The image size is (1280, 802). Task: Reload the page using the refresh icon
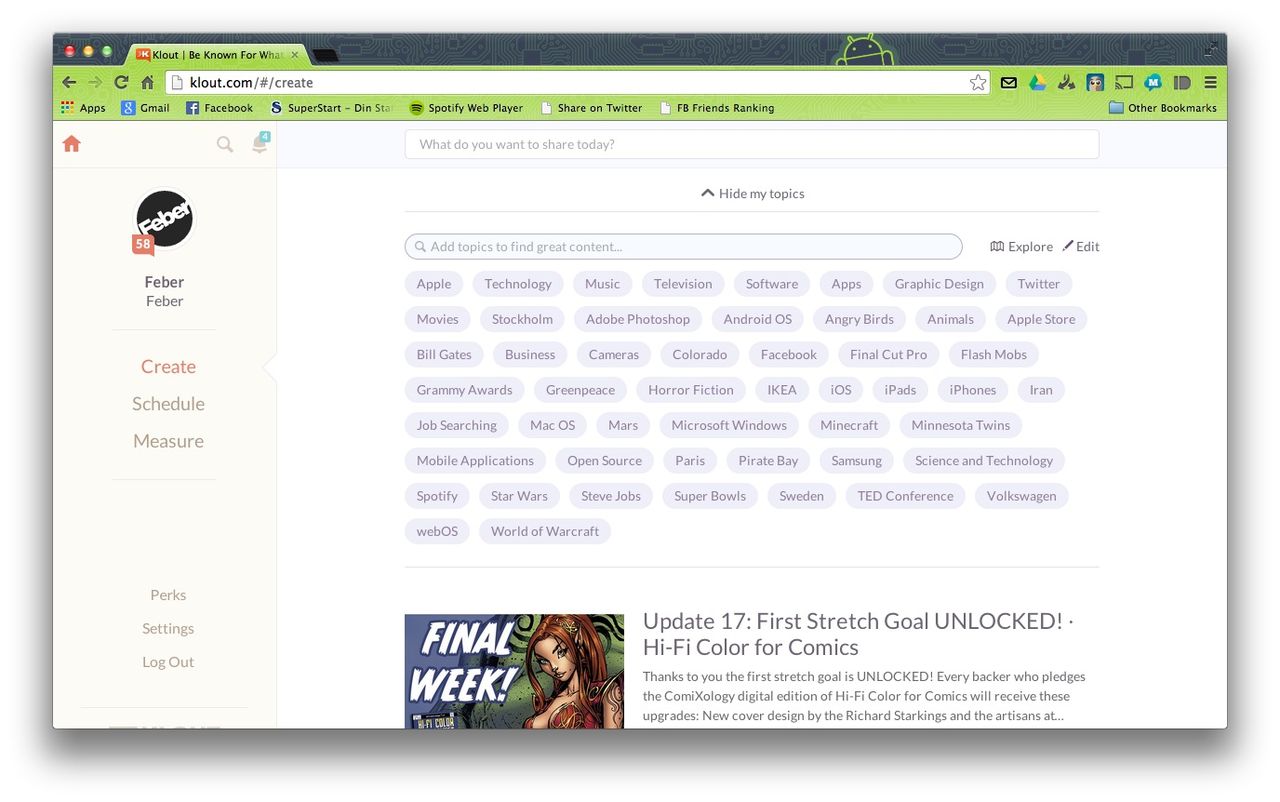121,83
